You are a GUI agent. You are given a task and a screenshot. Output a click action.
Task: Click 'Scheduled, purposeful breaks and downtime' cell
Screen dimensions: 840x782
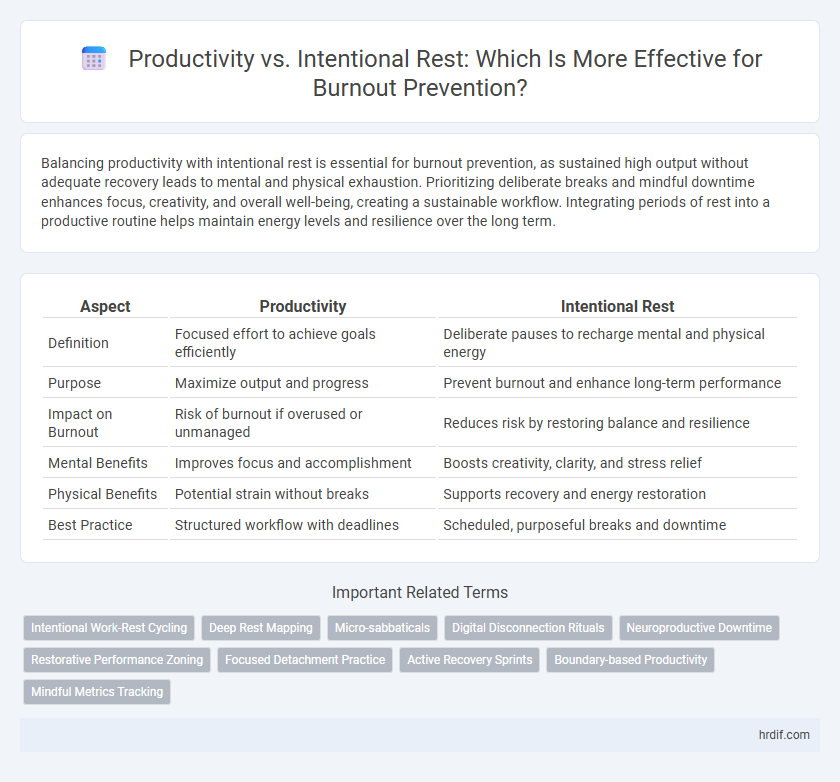[x=617, y=525]
